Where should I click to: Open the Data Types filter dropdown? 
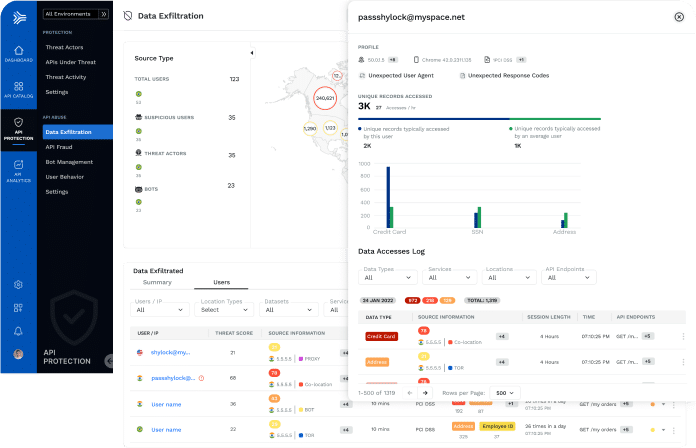pos(387,279)
